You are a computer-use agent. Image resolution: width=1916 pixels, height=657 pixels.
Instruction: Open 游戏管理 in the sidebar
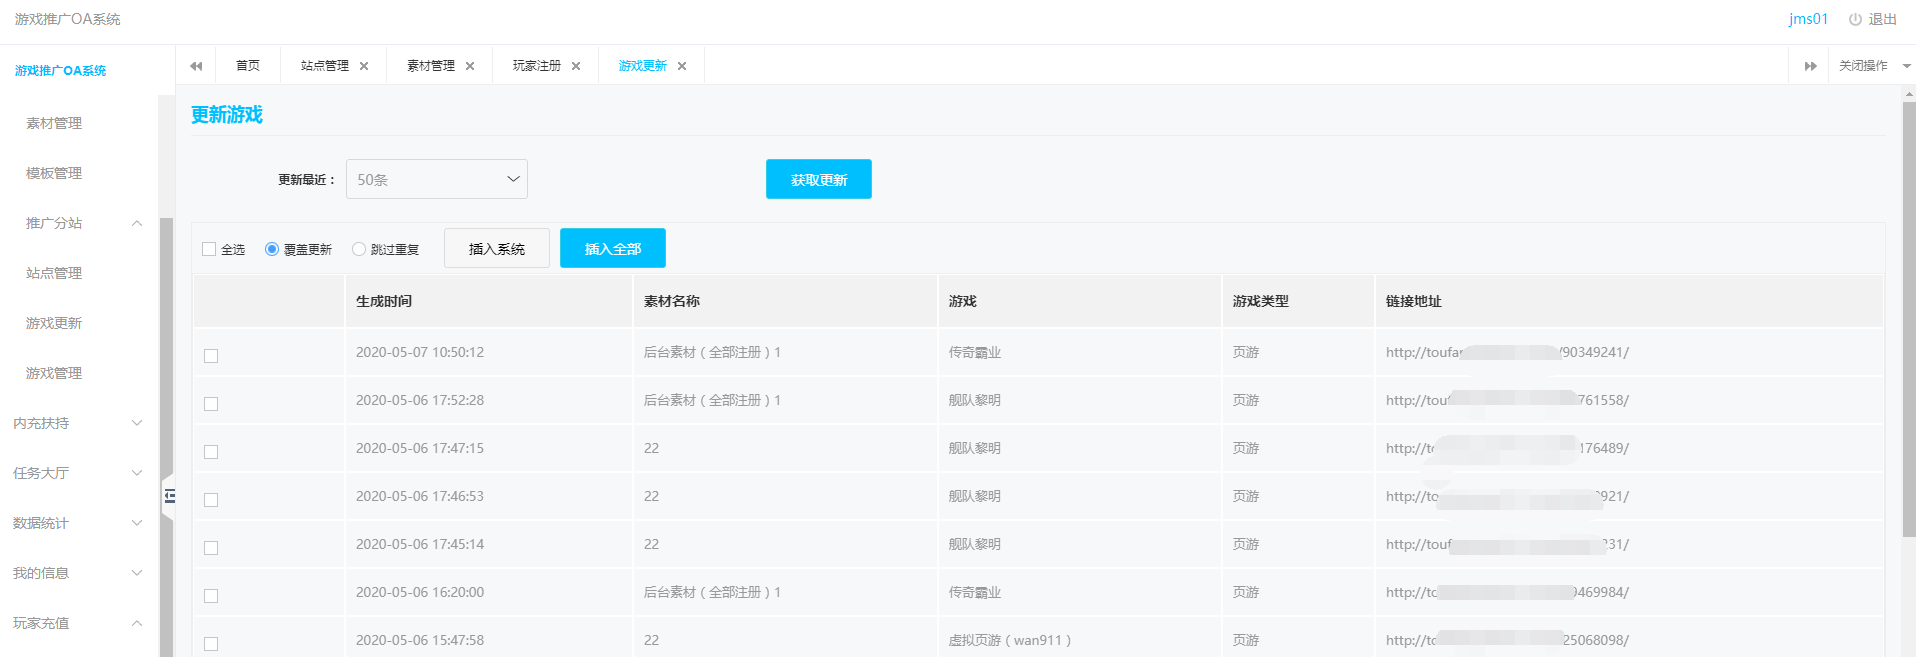pos(54,373)
